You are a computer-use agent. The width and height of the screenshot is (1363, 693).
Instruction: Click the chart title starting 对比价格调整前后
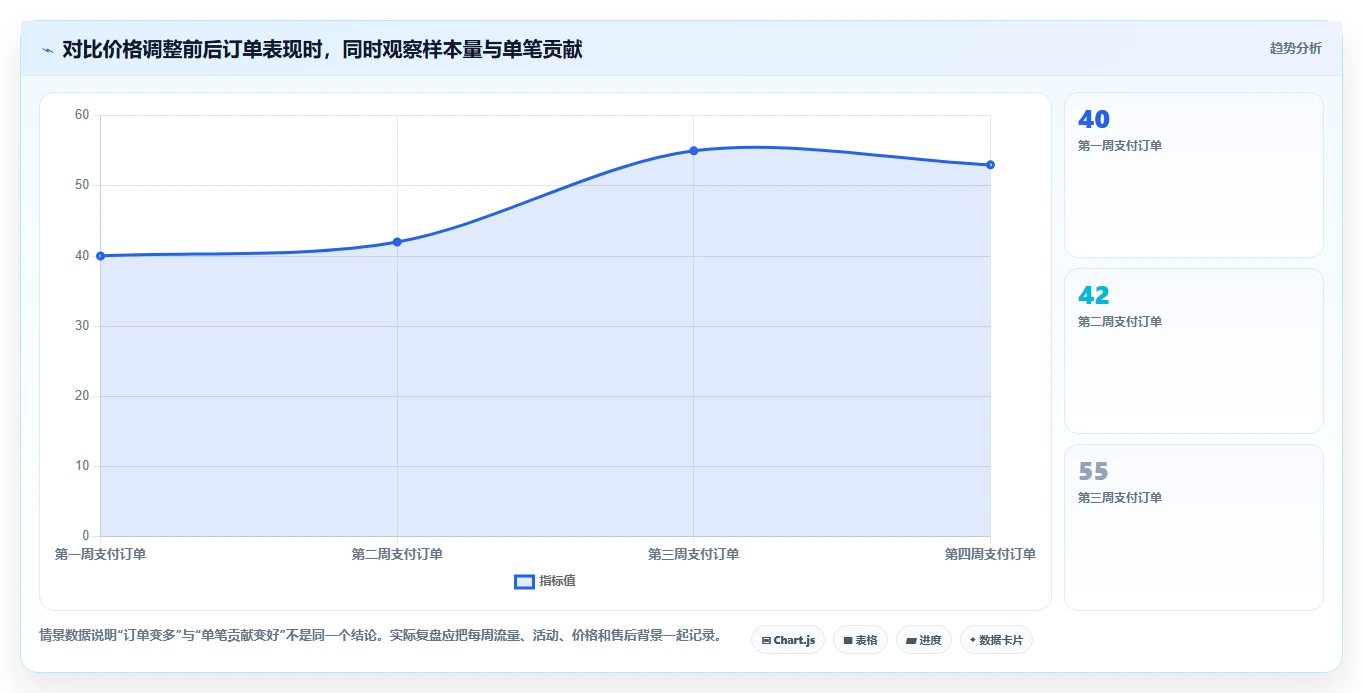(322, 49)
